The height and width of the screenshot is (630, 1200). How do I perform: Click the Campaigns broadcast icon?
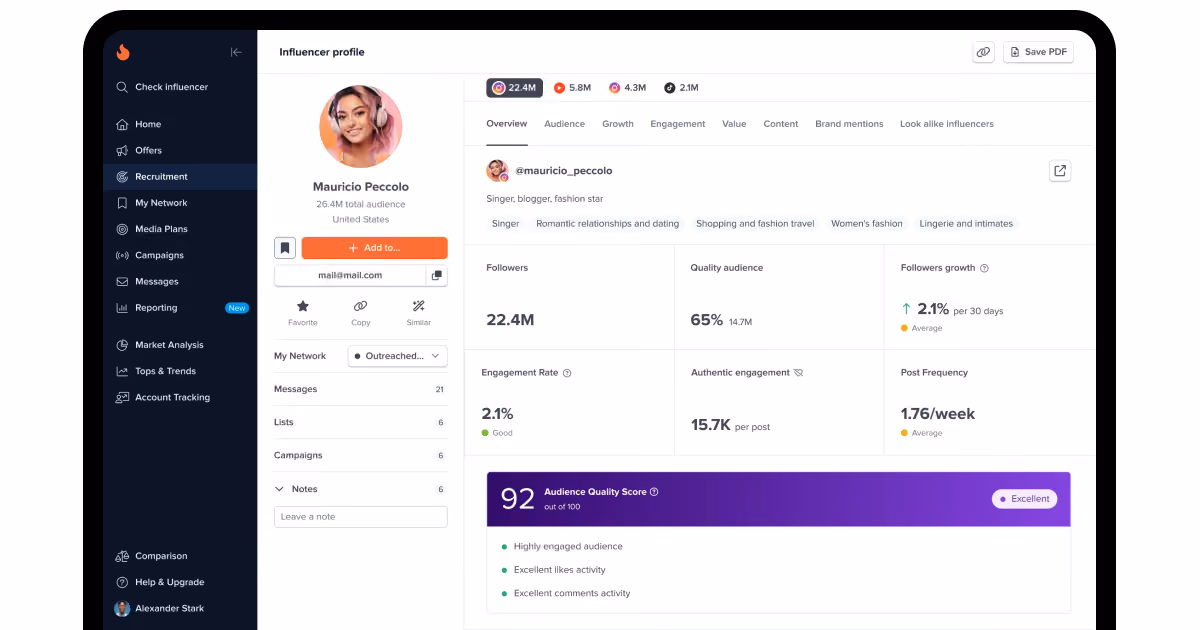122,255
